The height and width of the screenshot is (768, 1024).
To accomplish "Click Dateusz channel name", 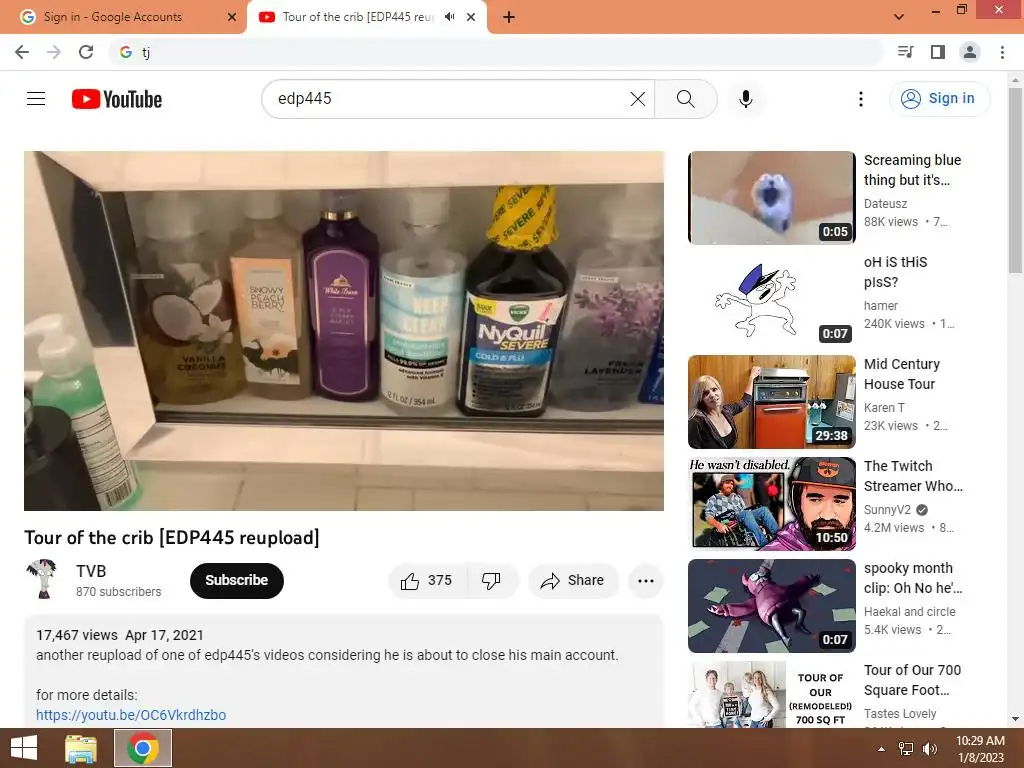I will tap(886, 204).
